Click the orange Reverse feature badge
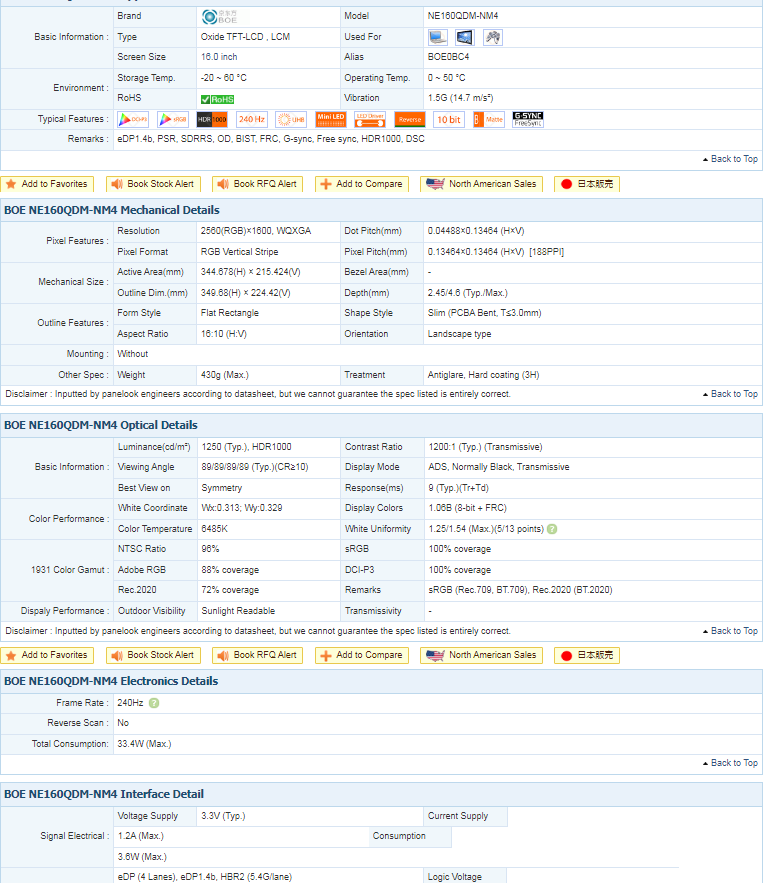 pos(410,119)
